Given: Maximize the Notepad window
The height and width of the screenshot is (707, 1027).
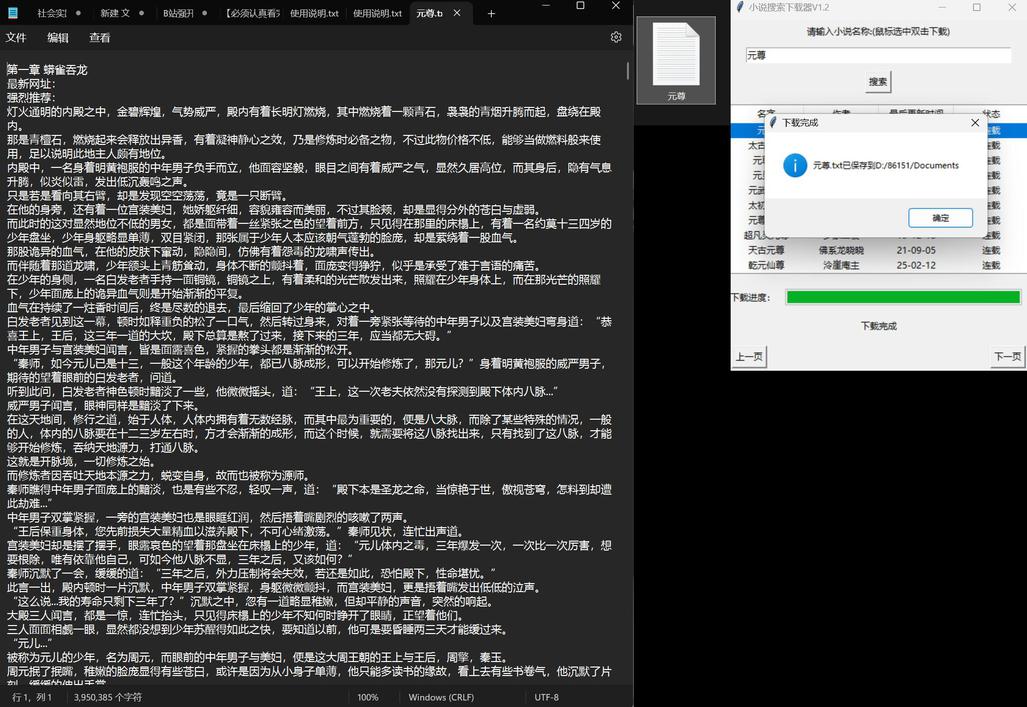Looking at the screenshot, I should 580,7.
